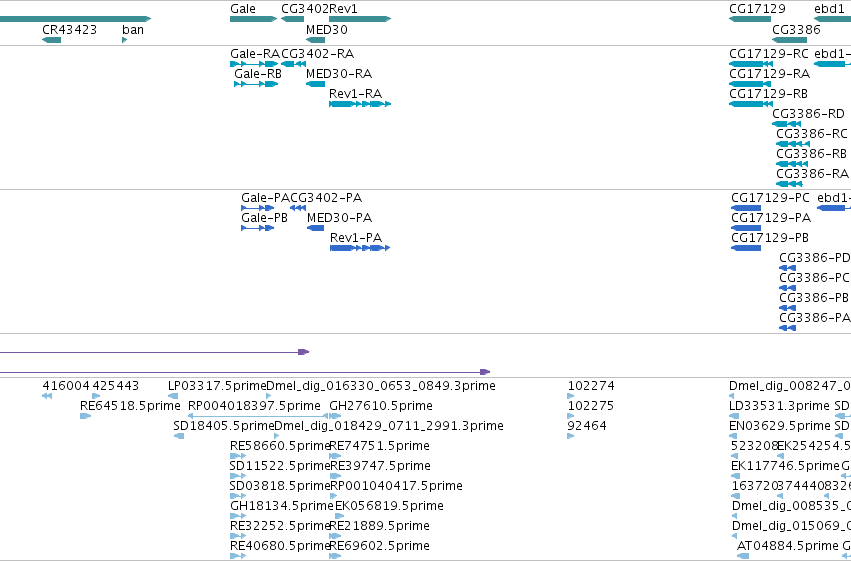This screenshot has width=851, height=561.
Task: Select the CG17129-PC protein label
Action: (x=770, y=198)
